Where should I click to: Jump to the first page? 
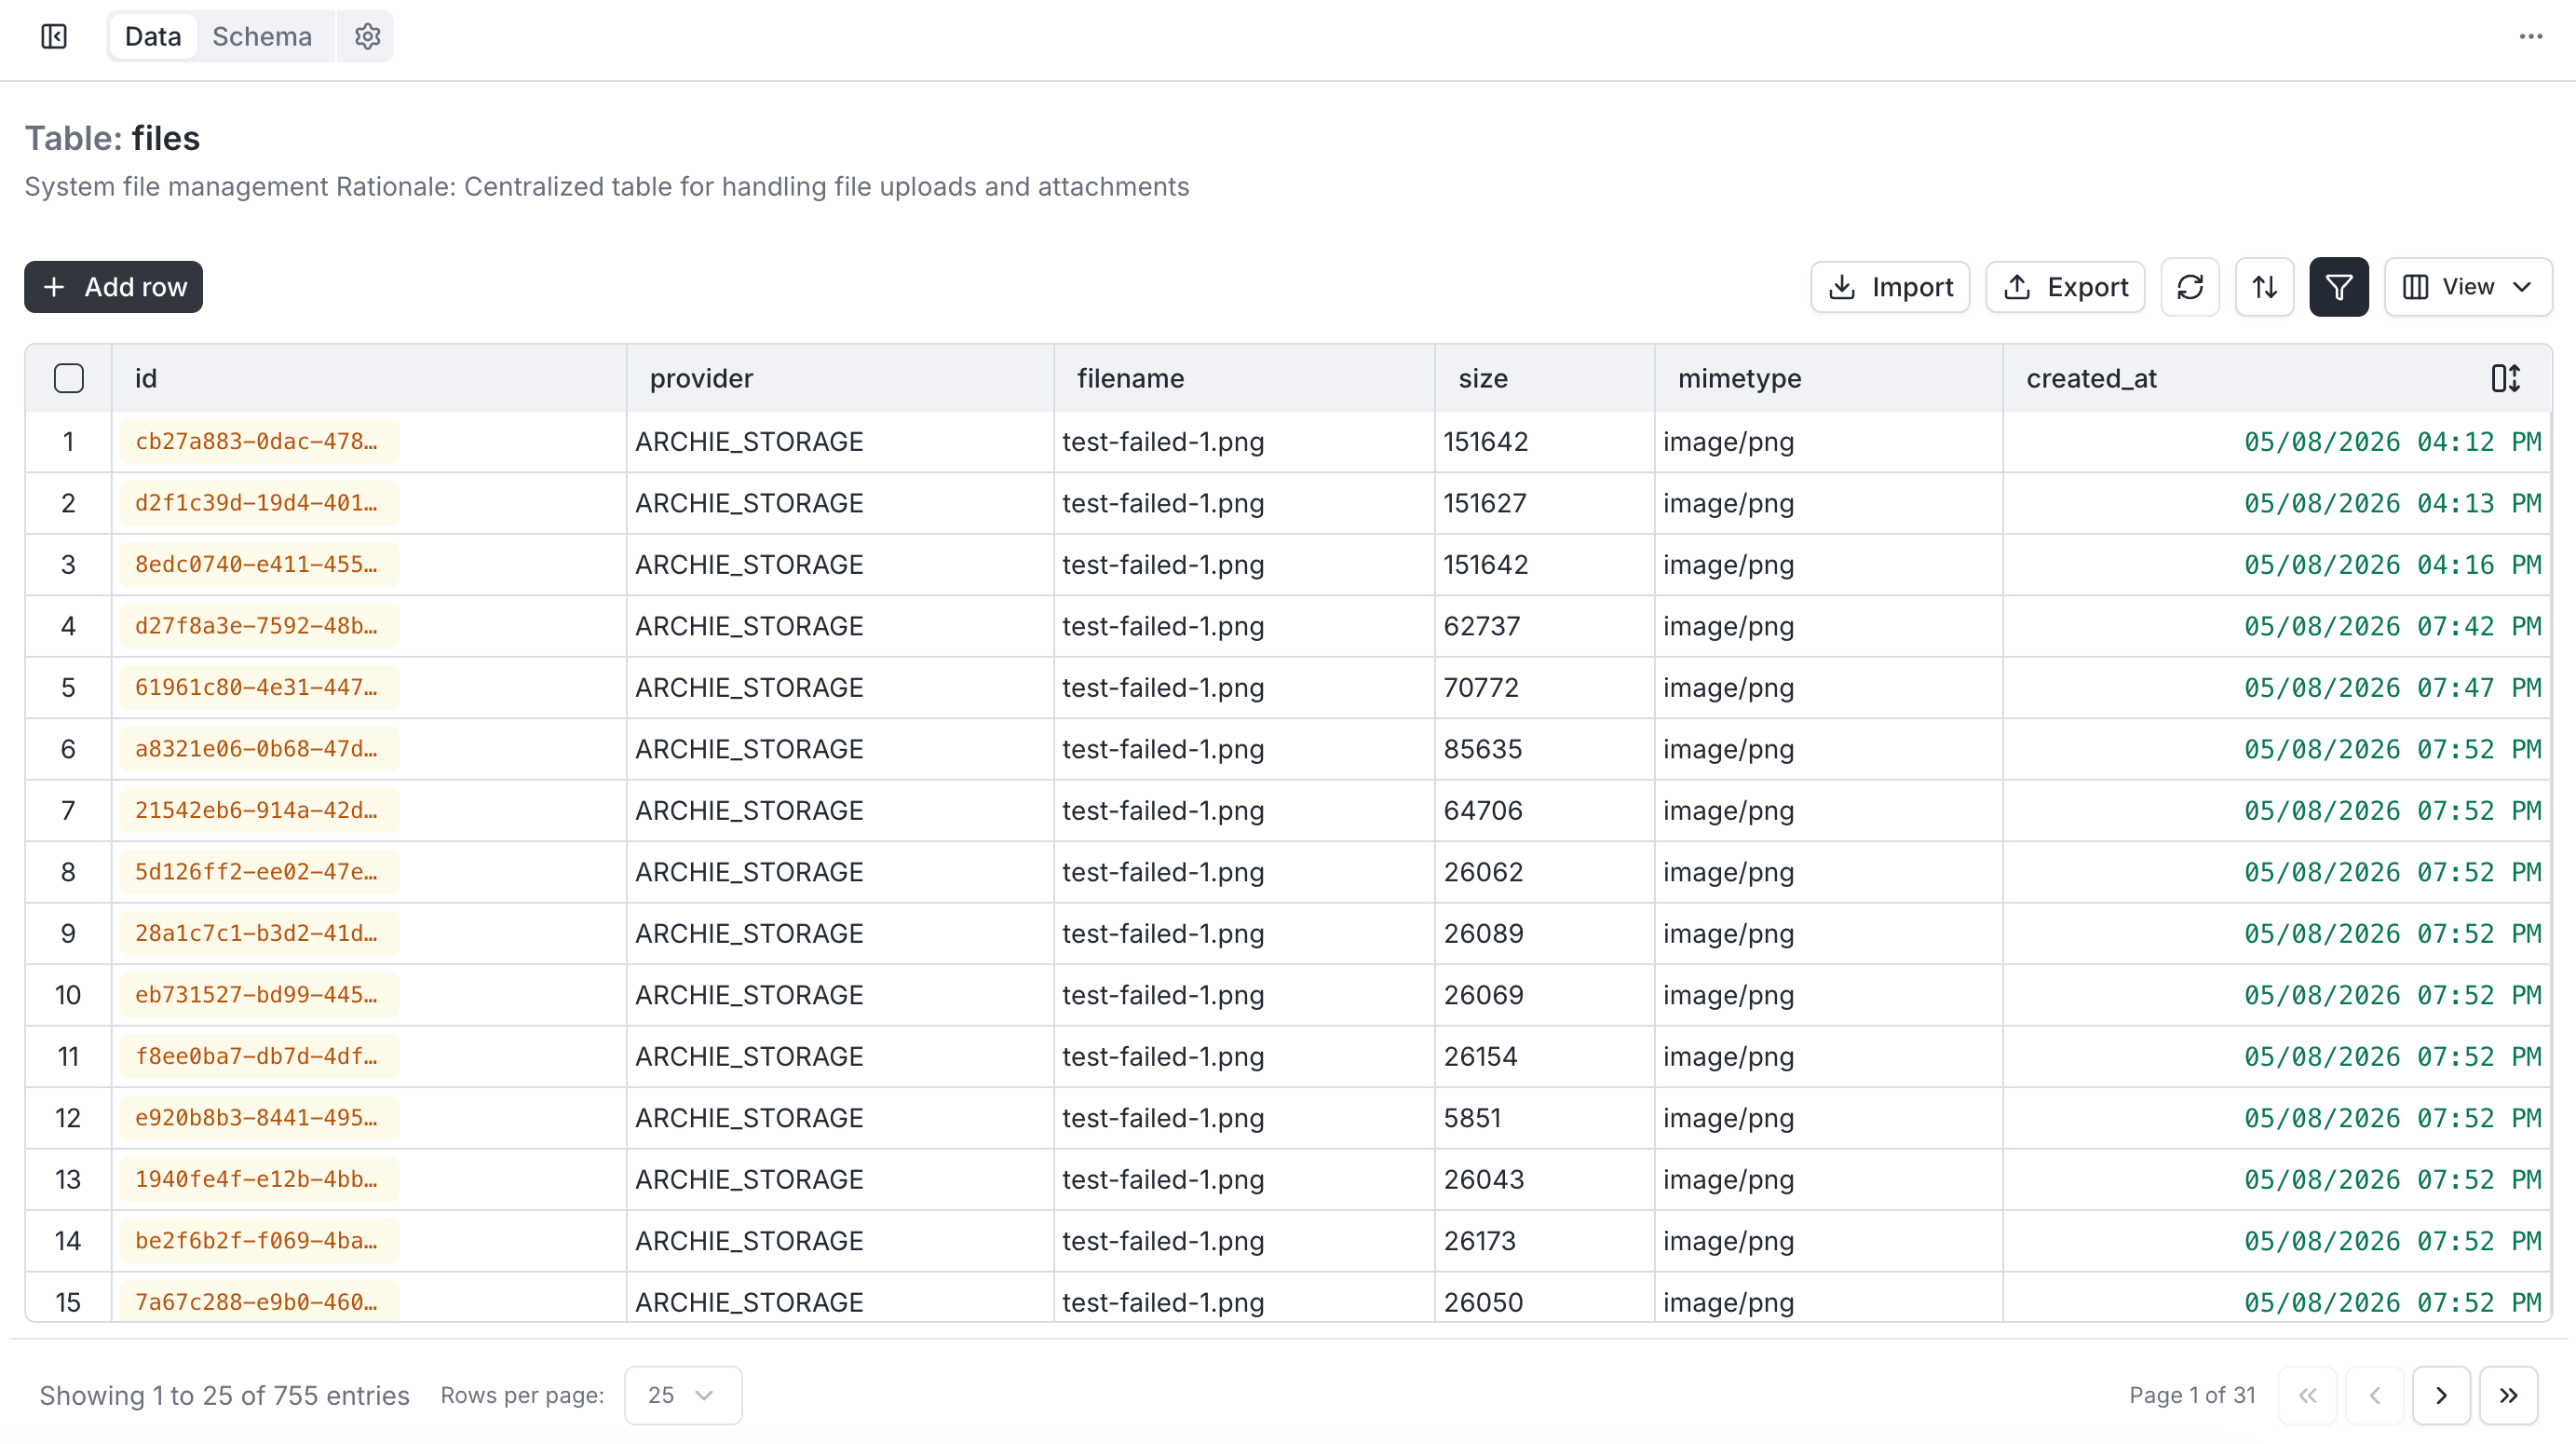2307,1395
